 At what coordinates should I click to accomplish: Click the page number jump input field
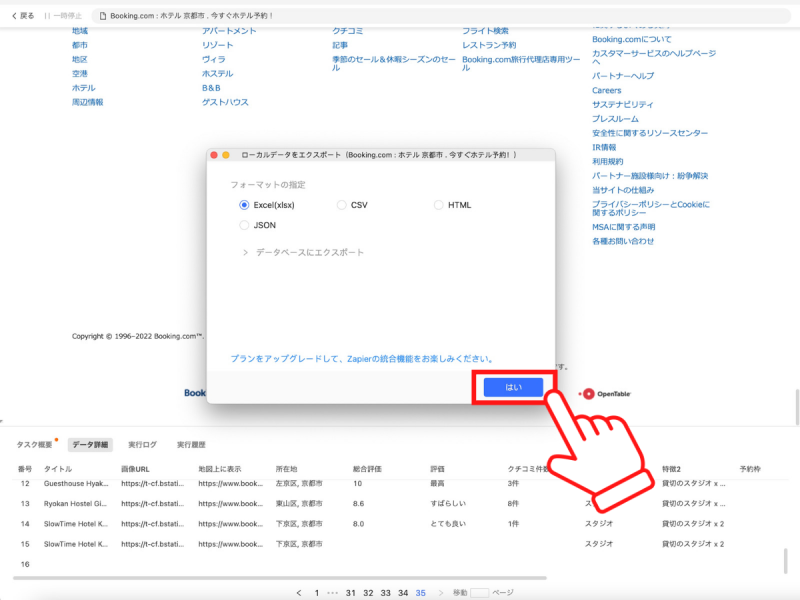pyautogui.click(x=480, y=593)
